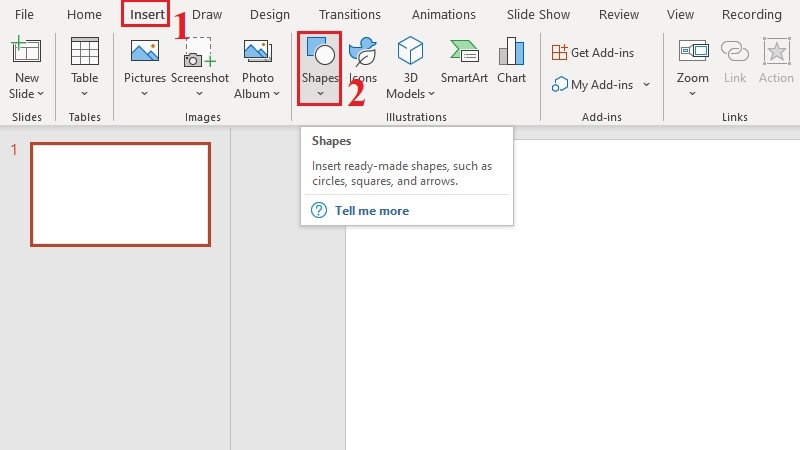Screen dimensions: 800x450
Task: Click the Tell me more link
Action: 372,211
